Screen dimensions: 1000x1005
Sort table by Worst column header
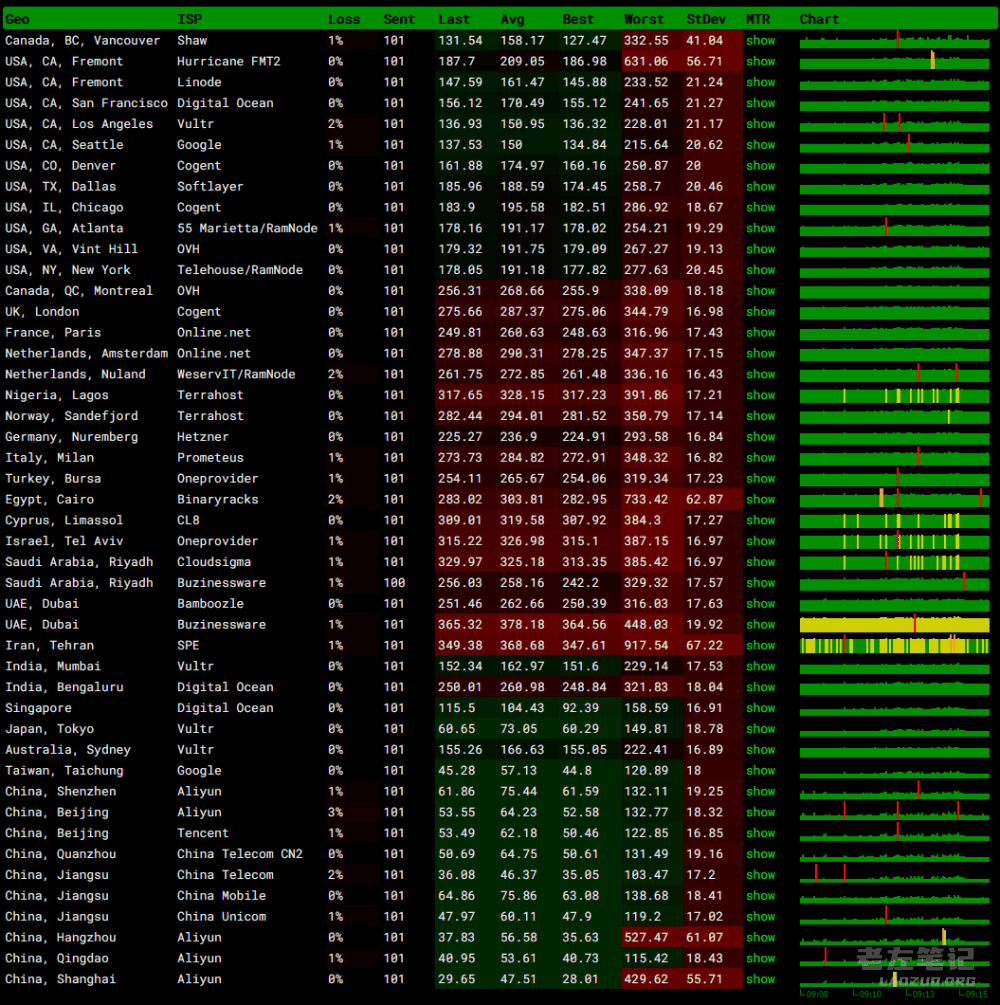(x=643, y=19)
